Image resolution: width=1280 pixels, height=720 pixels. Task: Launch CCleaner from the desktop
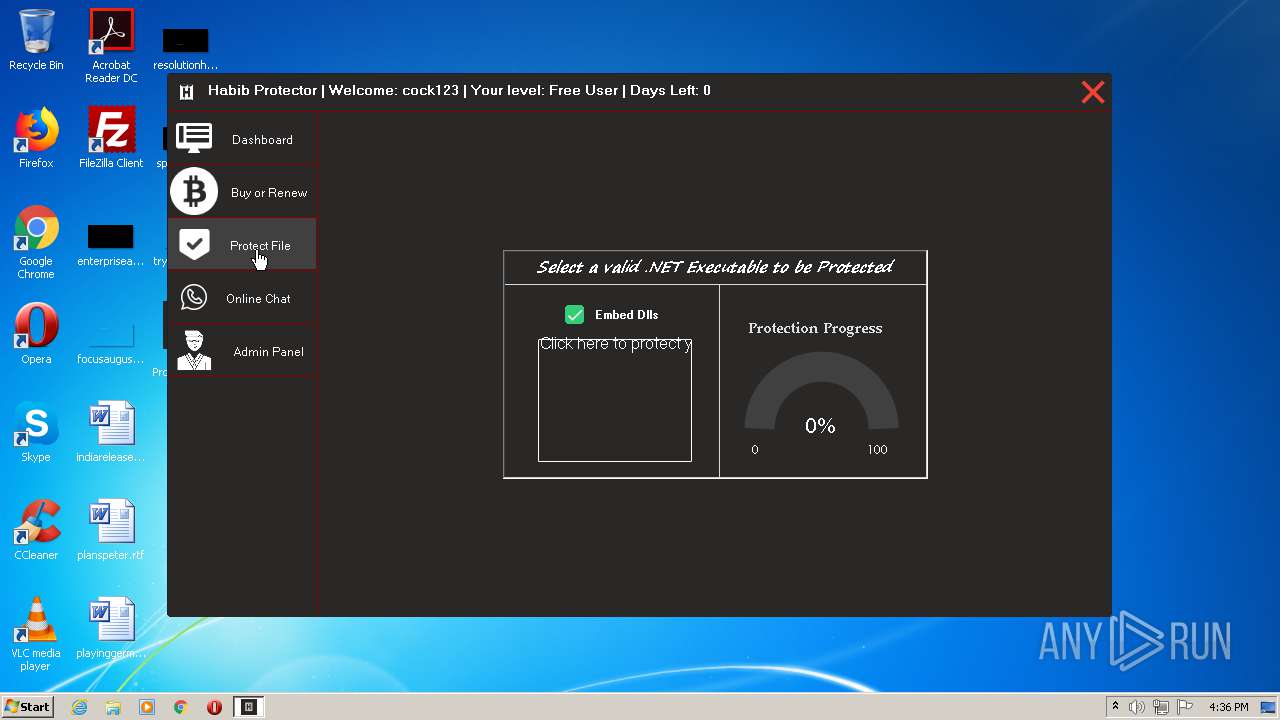[36, 530]
